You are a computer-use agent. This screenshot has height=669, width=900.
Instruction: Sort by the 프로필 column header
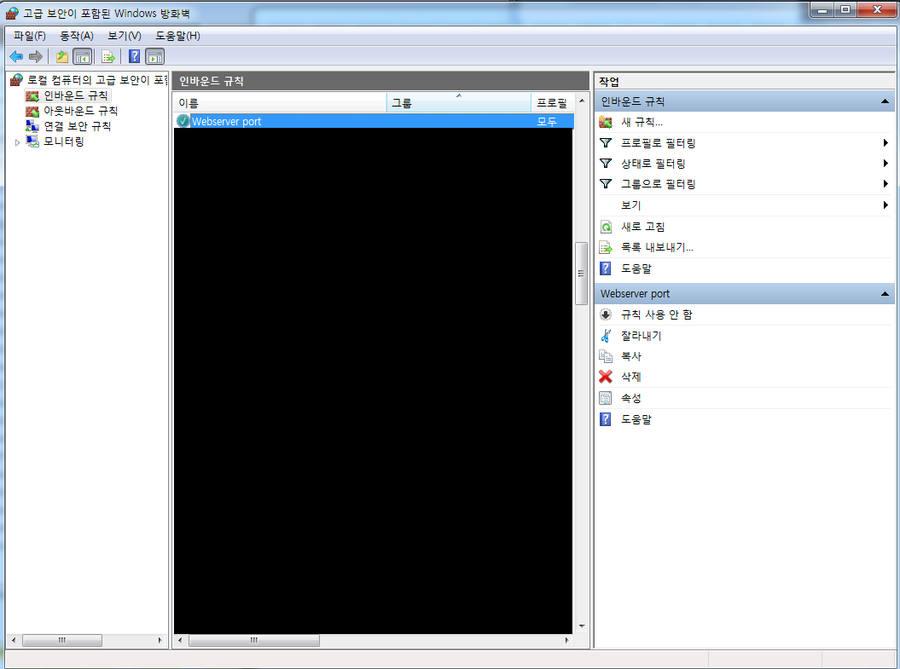click(552, 103)
